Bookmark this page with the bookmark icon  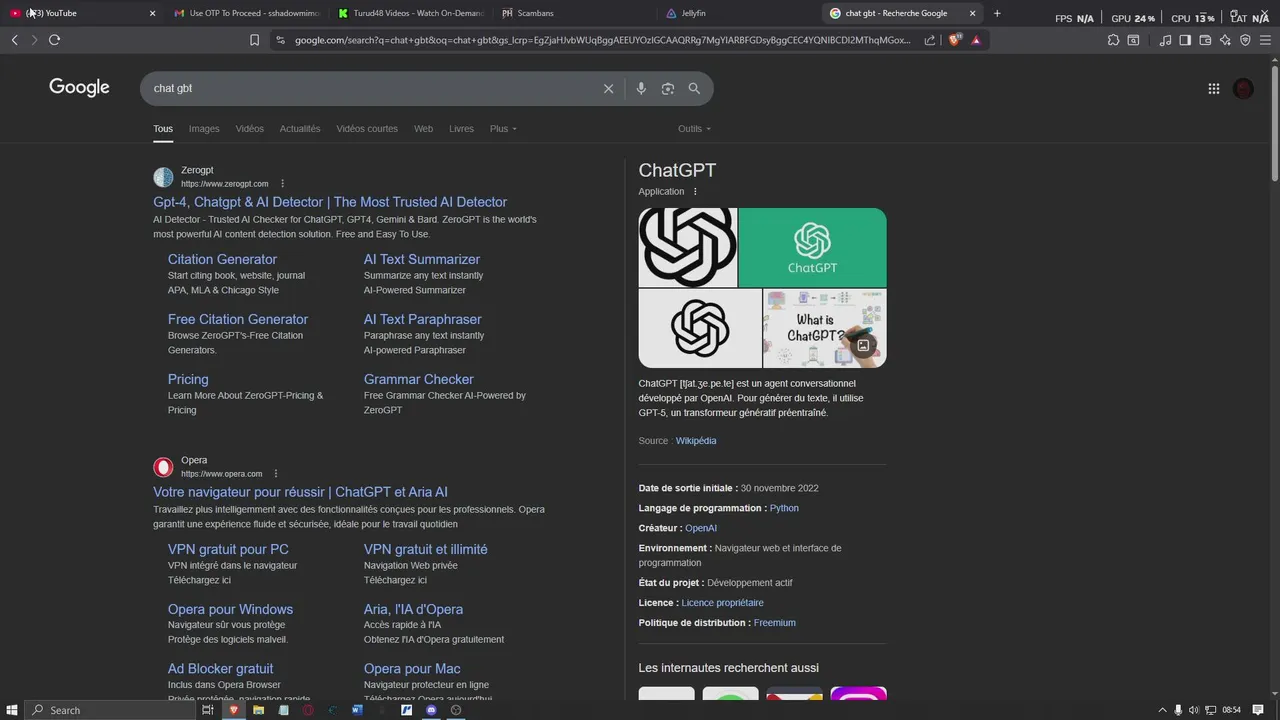click(254, 40)
